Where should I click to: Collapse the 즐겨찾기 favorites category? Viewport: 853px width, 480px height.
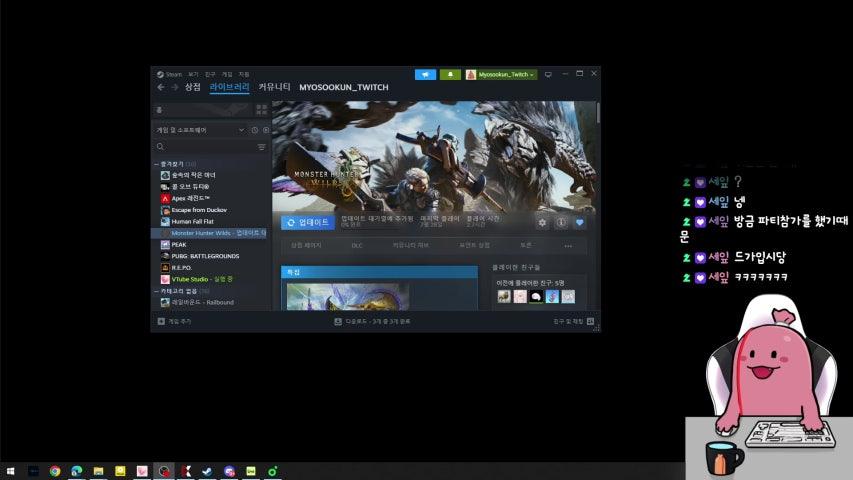point(157,164)
